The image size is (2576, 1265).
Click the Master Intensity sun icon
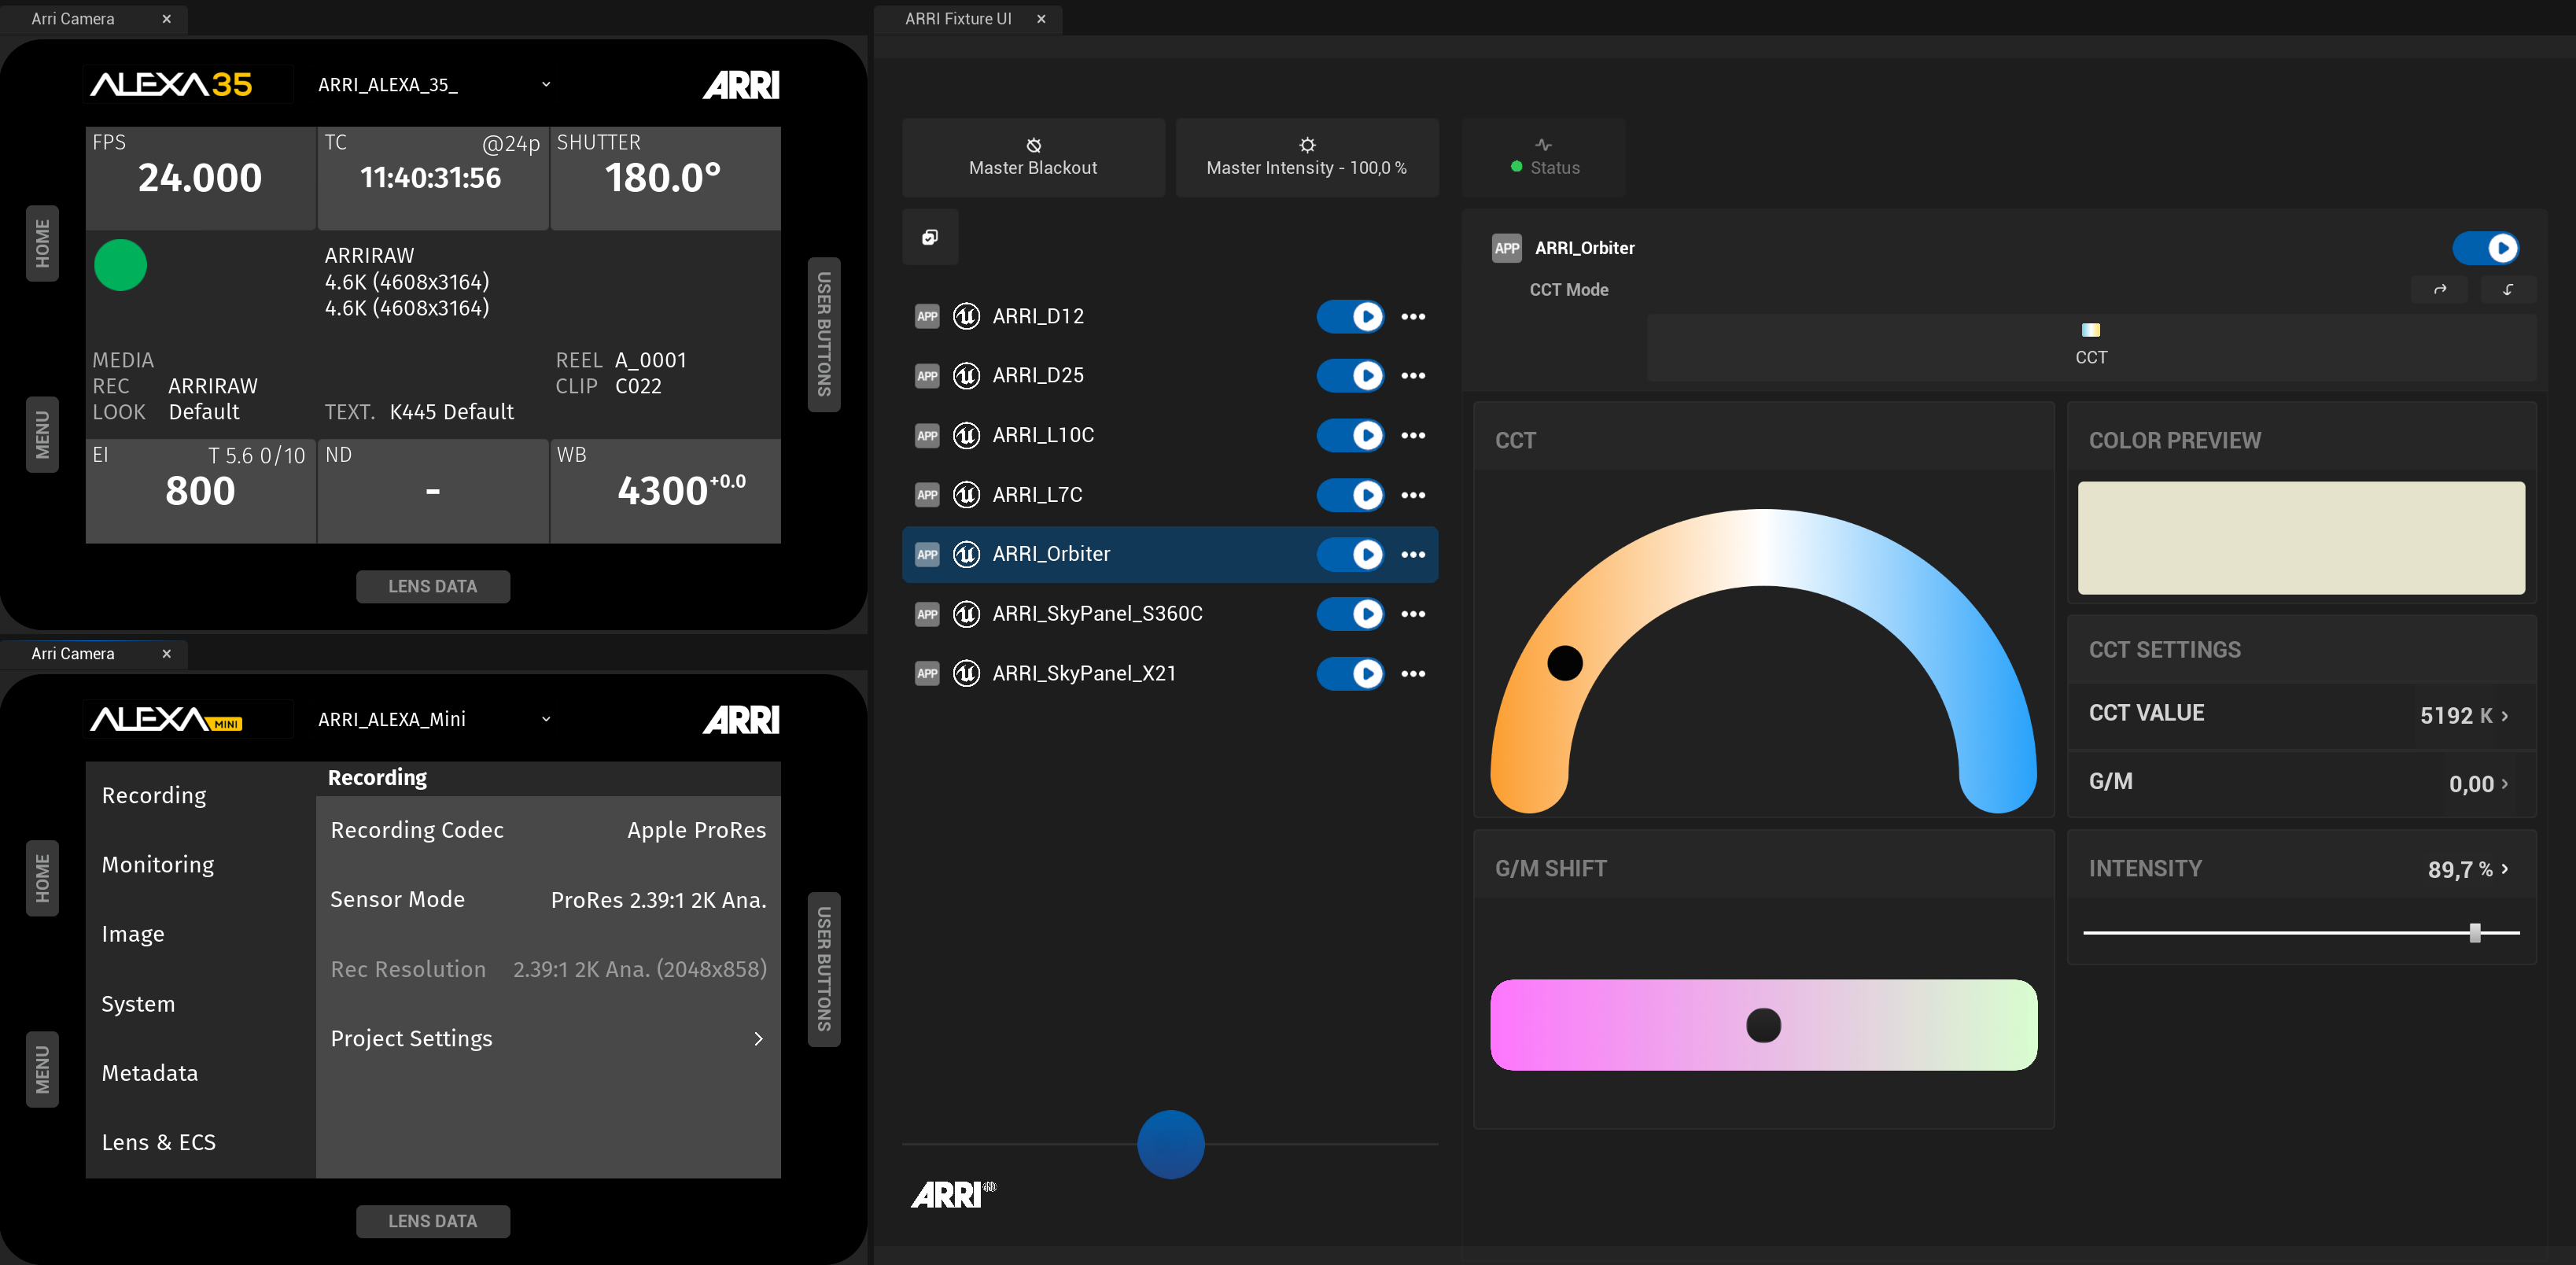point(1306,145)
